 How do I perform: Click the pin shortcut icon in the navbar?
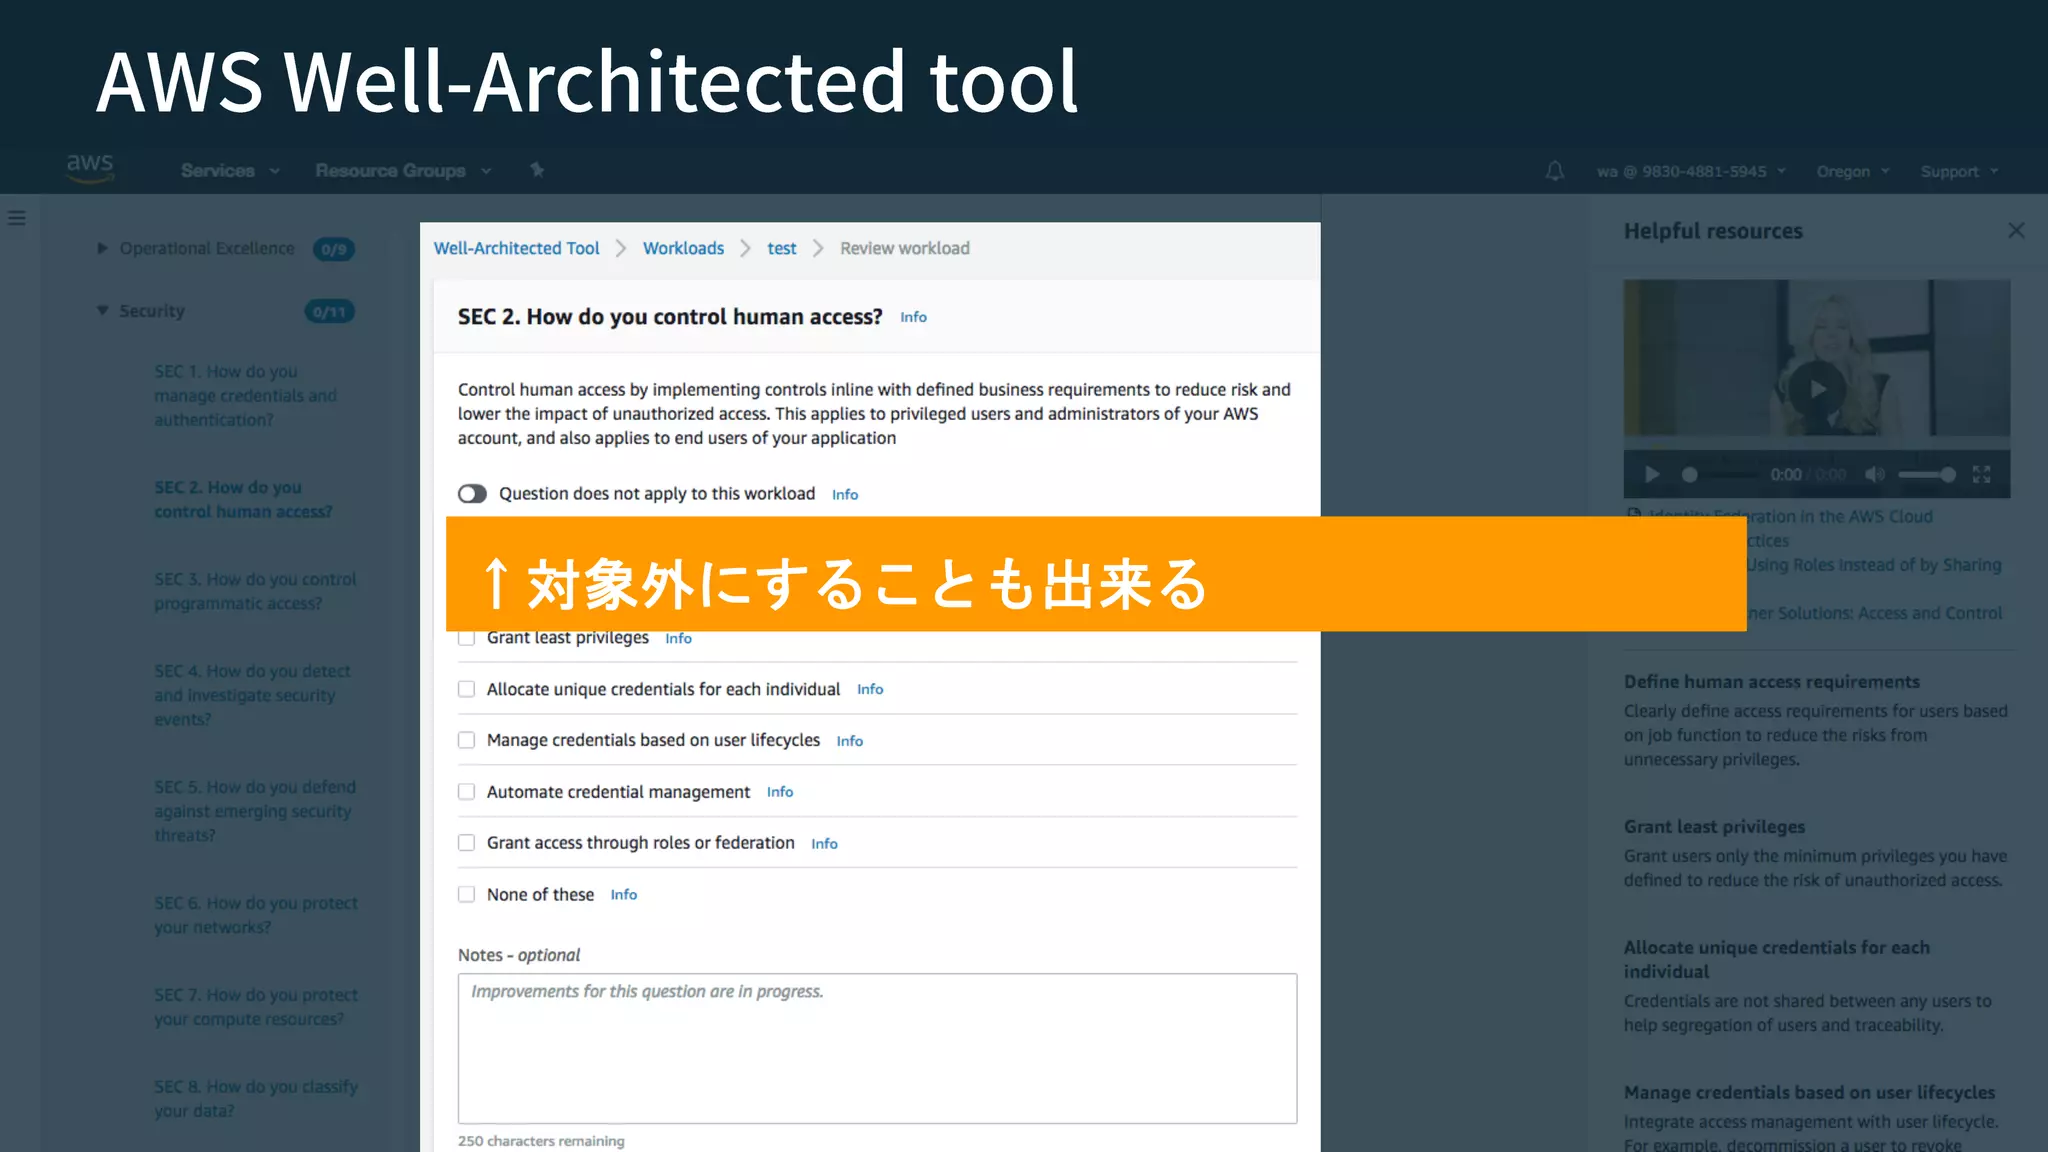[x=537, y=170]
